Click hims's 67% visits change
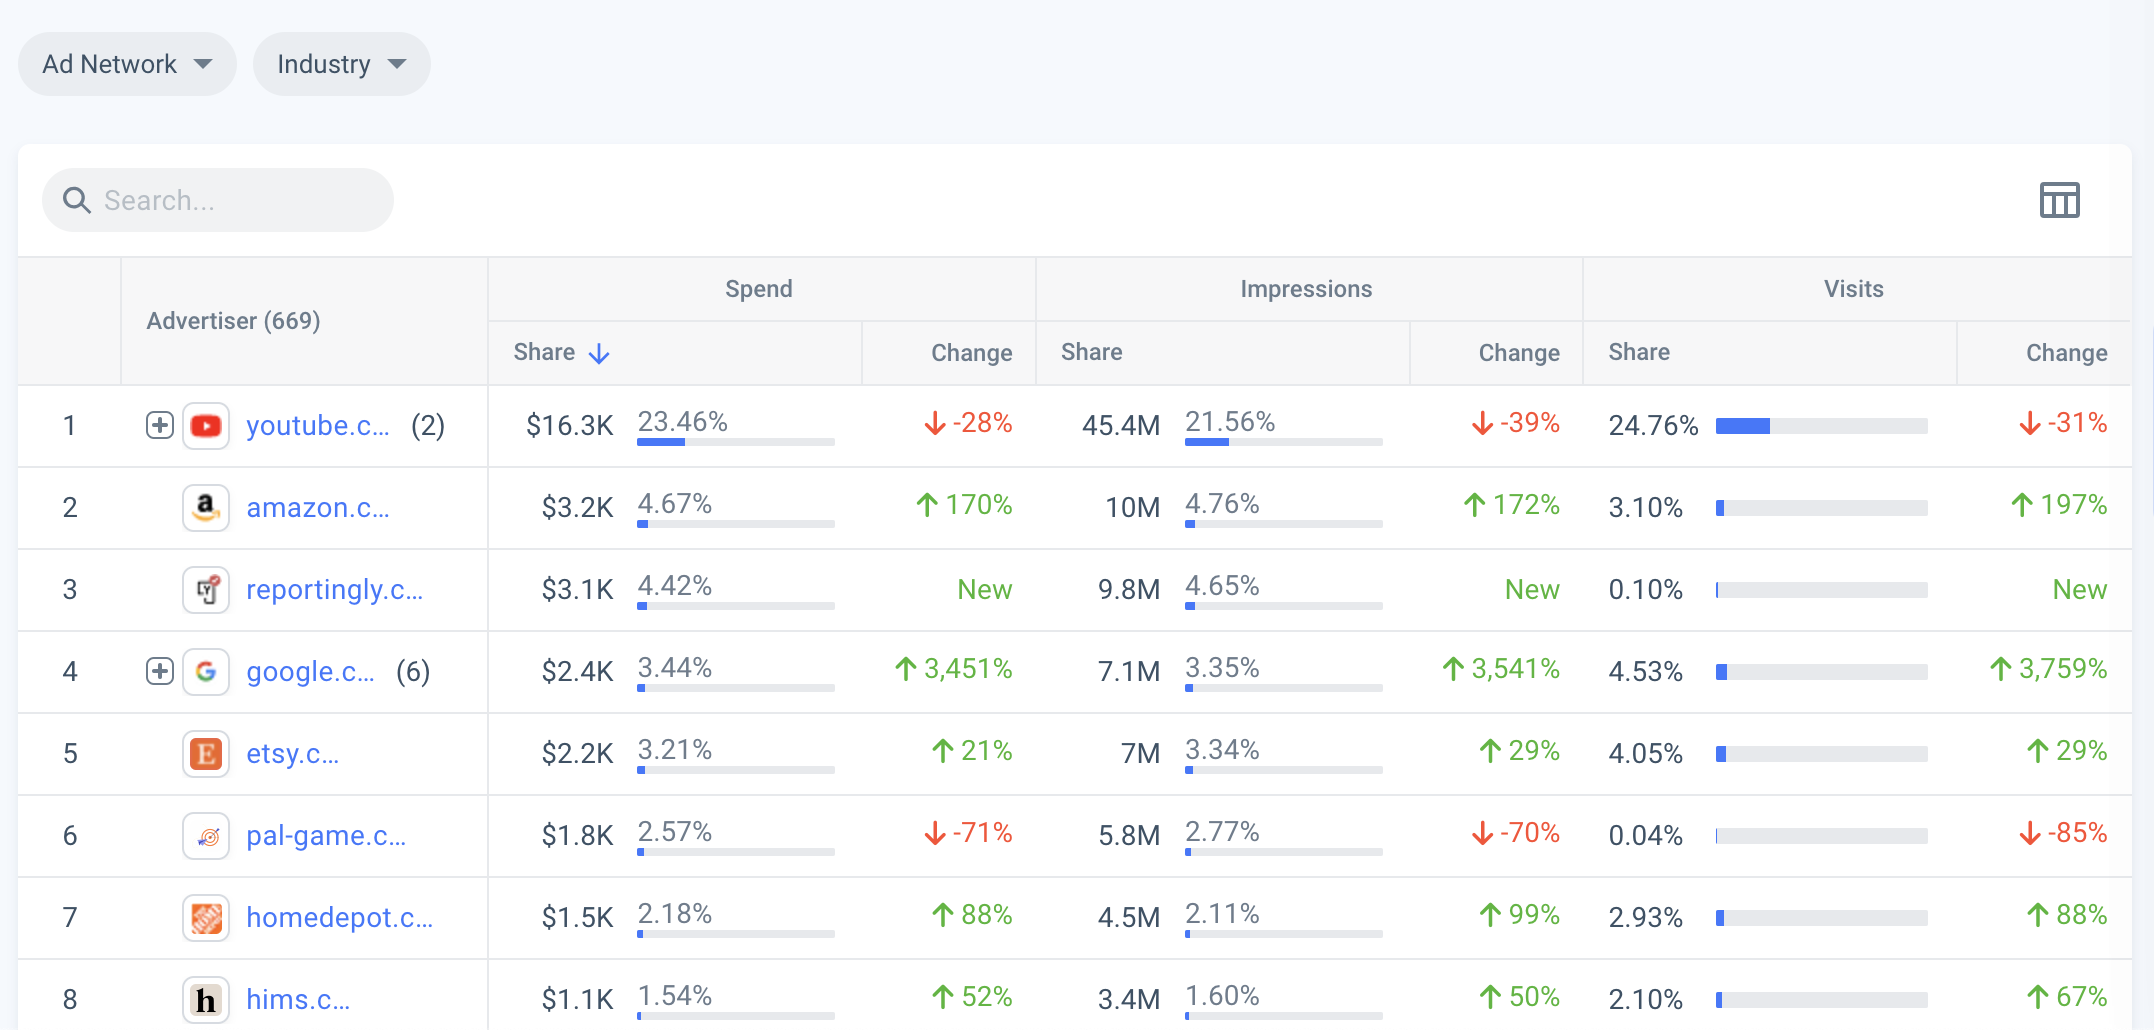 [x=2067, y=997]
